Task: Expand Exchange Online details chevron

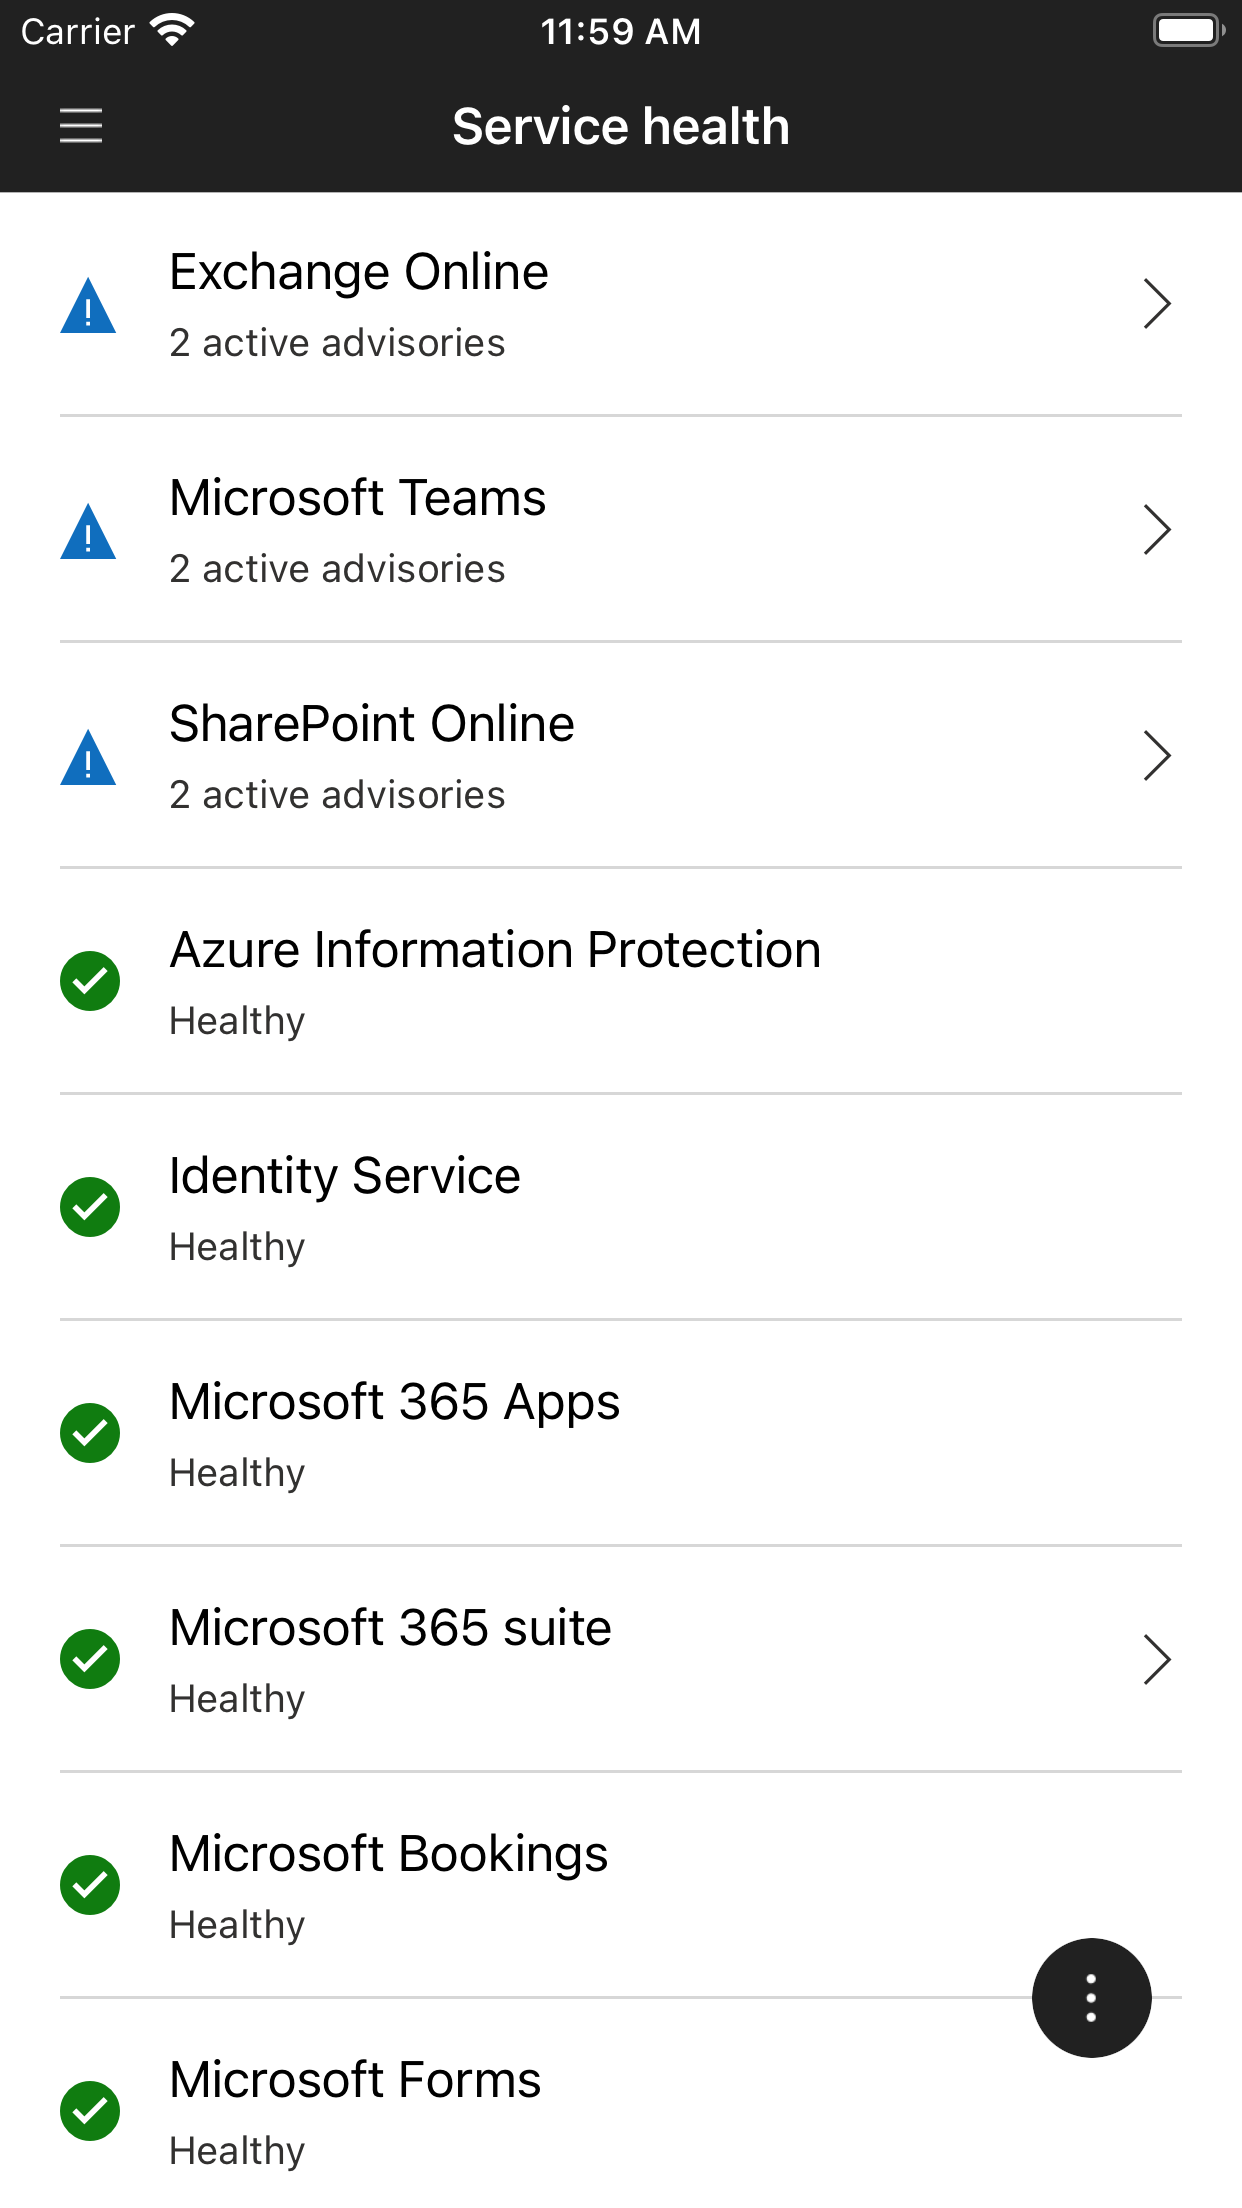Action: click(x=1157, y=304)
